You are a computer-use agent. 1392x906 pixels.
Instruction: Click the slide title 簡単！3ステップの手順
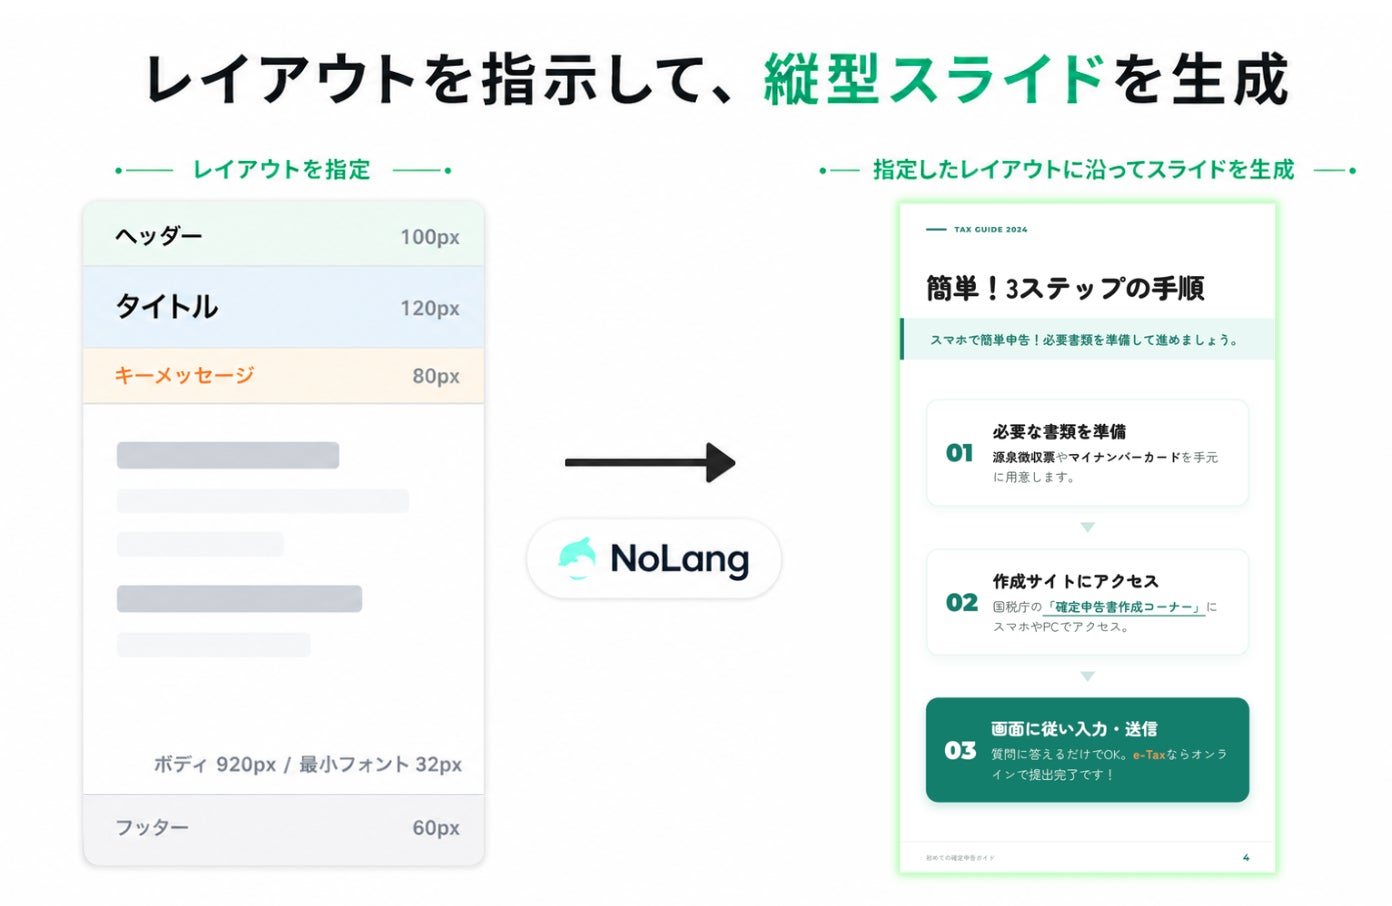tap(1065, 288)
